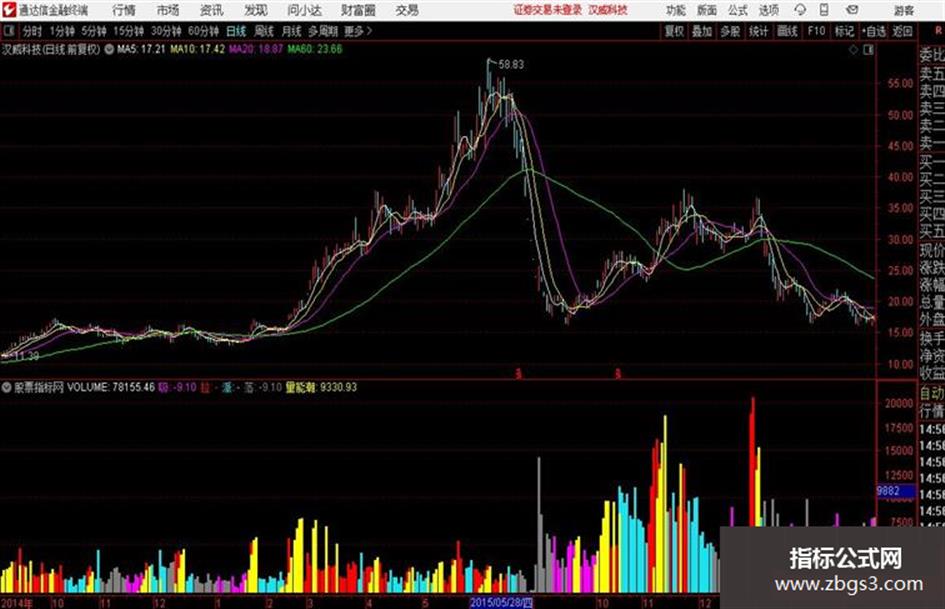The height and width of the screenshot is (609, 945).
Task: Open the volume indicator dropdown arrow
Action: (7, 387)
